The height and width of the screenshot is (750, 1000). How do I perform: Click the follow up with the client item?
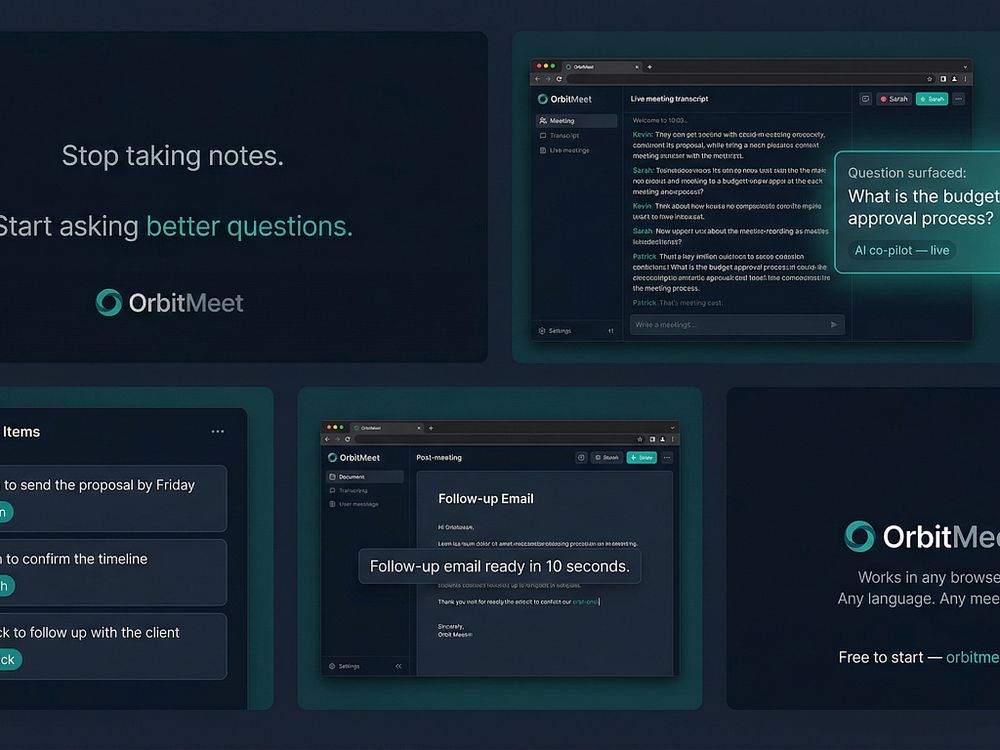pos(112,646)
